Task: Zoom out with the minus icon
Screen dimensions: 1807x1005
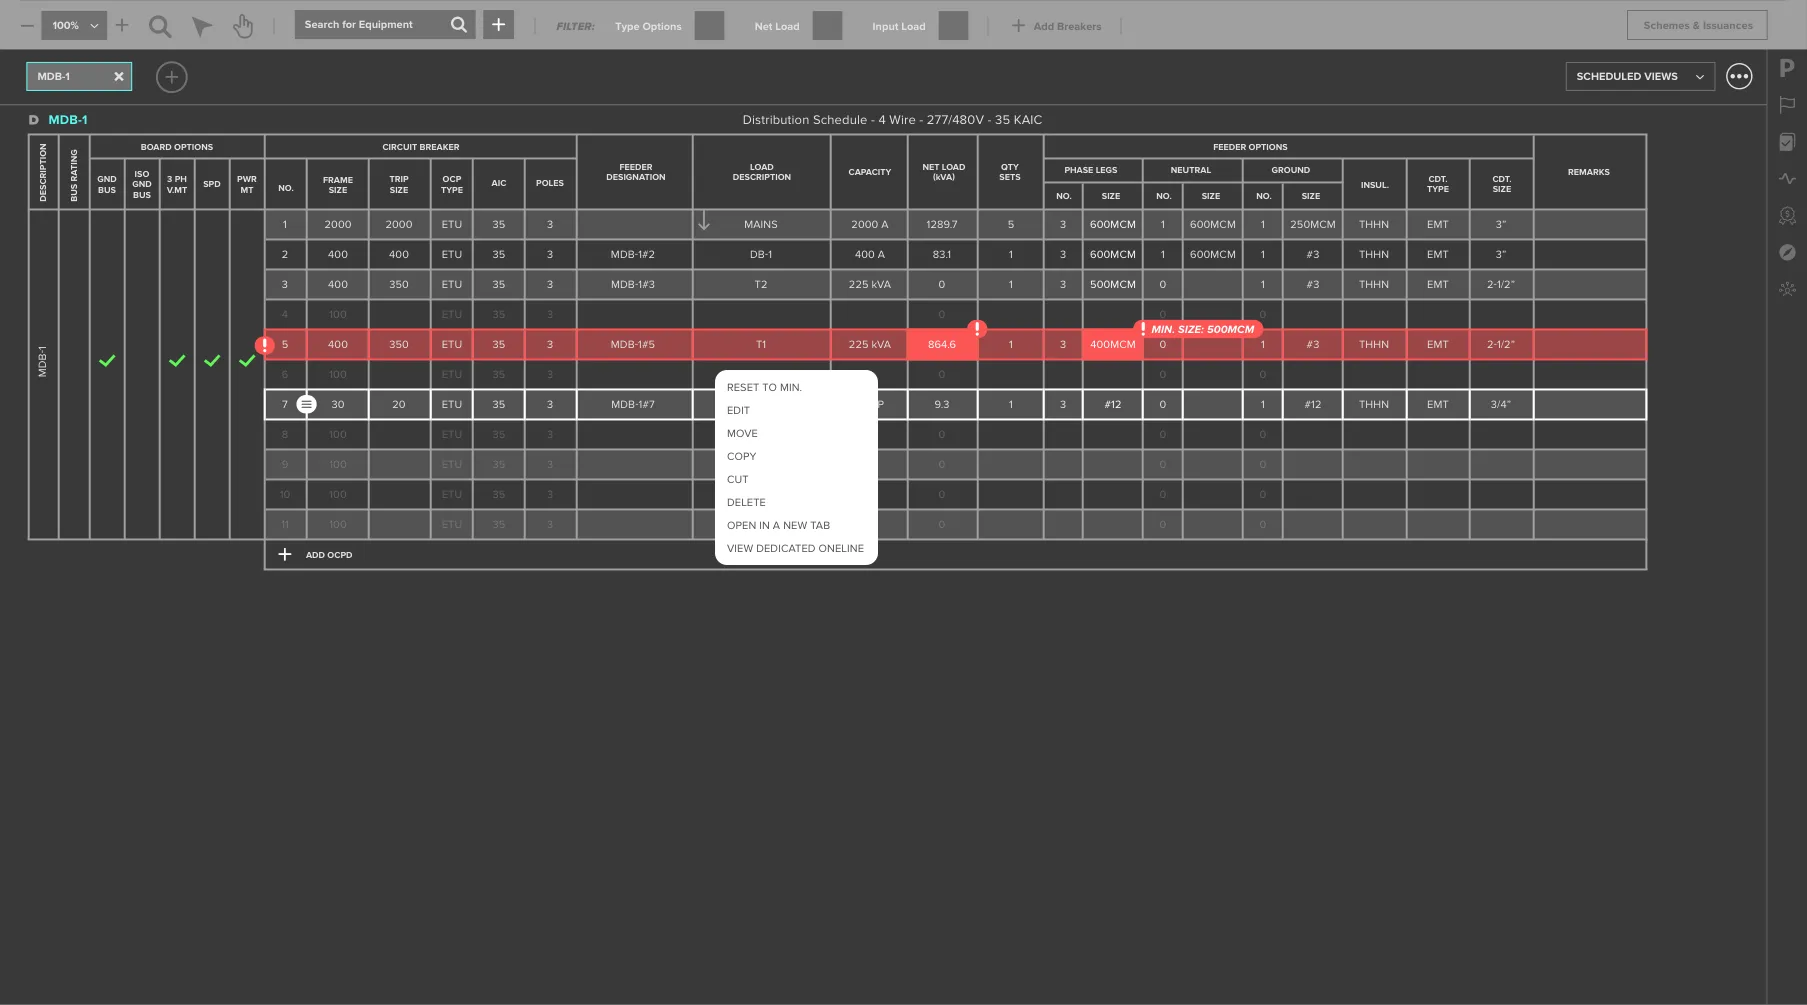Action: pos(27,25)
